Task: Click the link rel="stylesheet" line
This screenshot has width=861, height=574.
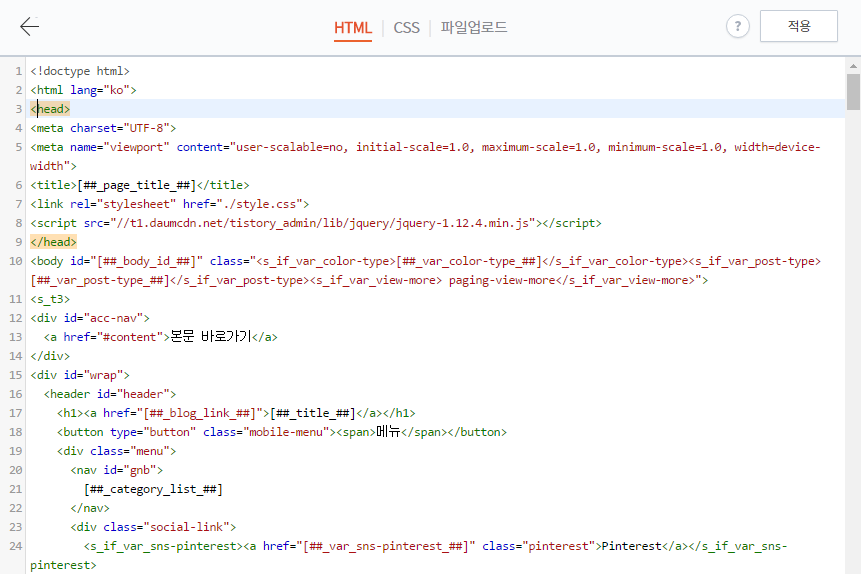Action: click(170, 204)
